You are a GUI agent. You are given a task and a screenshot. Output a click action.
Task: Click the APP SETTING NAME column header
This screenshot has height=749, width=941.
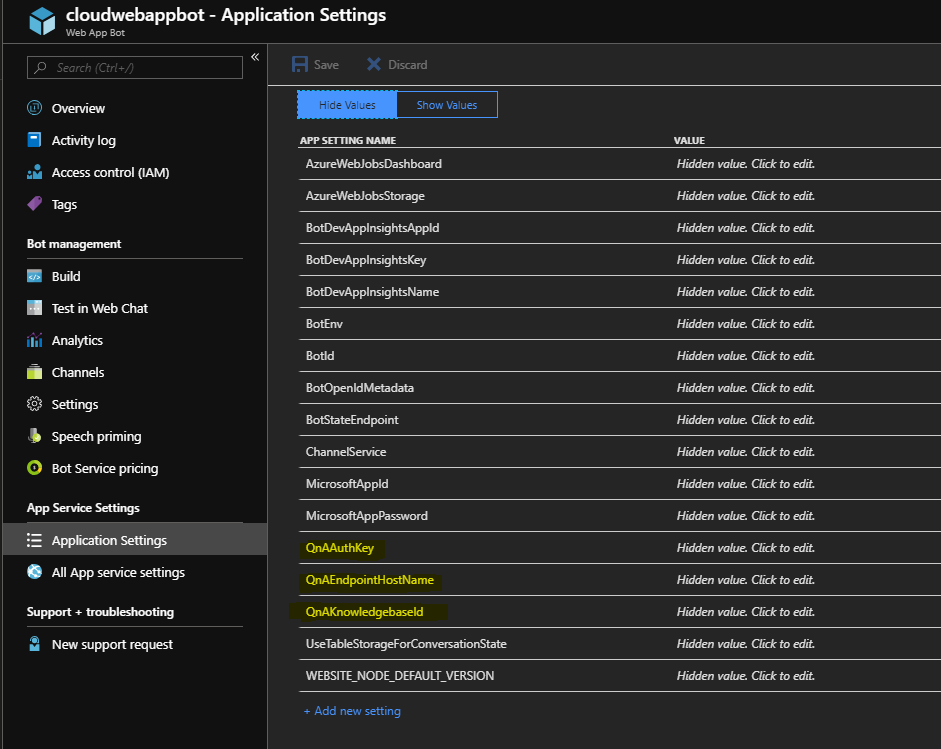tap(348, 140)
